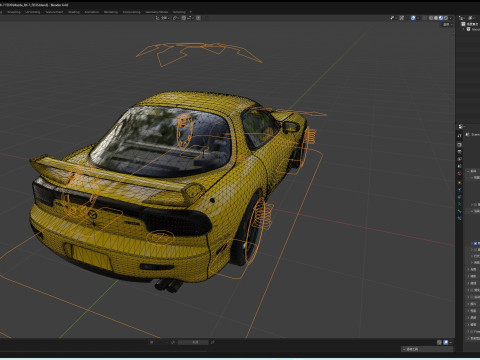Open the World properties tab
Viewport: 480px width, 360px height.
pos(460,173)
